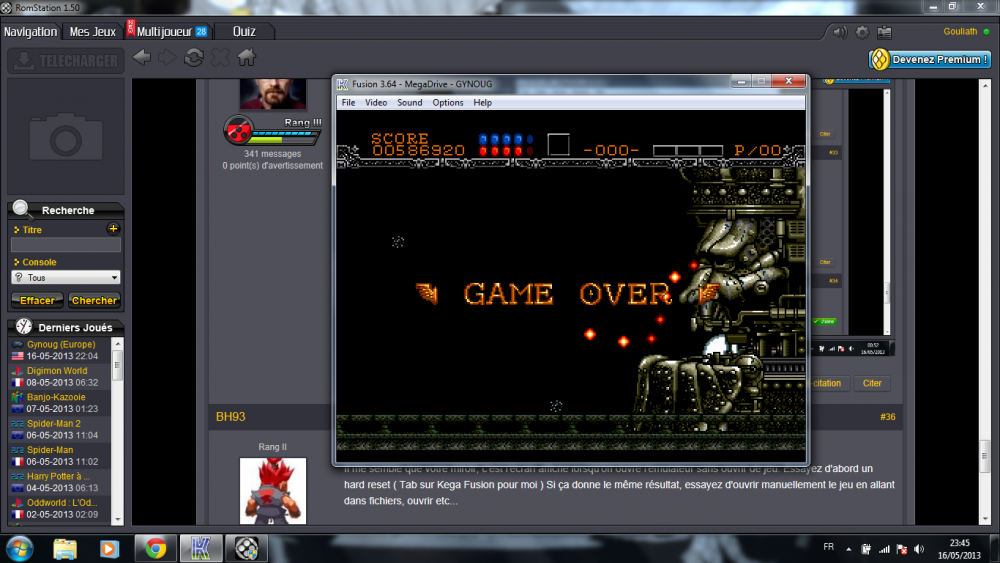Click BH93 username in forum post

click(x=230, y=416)
